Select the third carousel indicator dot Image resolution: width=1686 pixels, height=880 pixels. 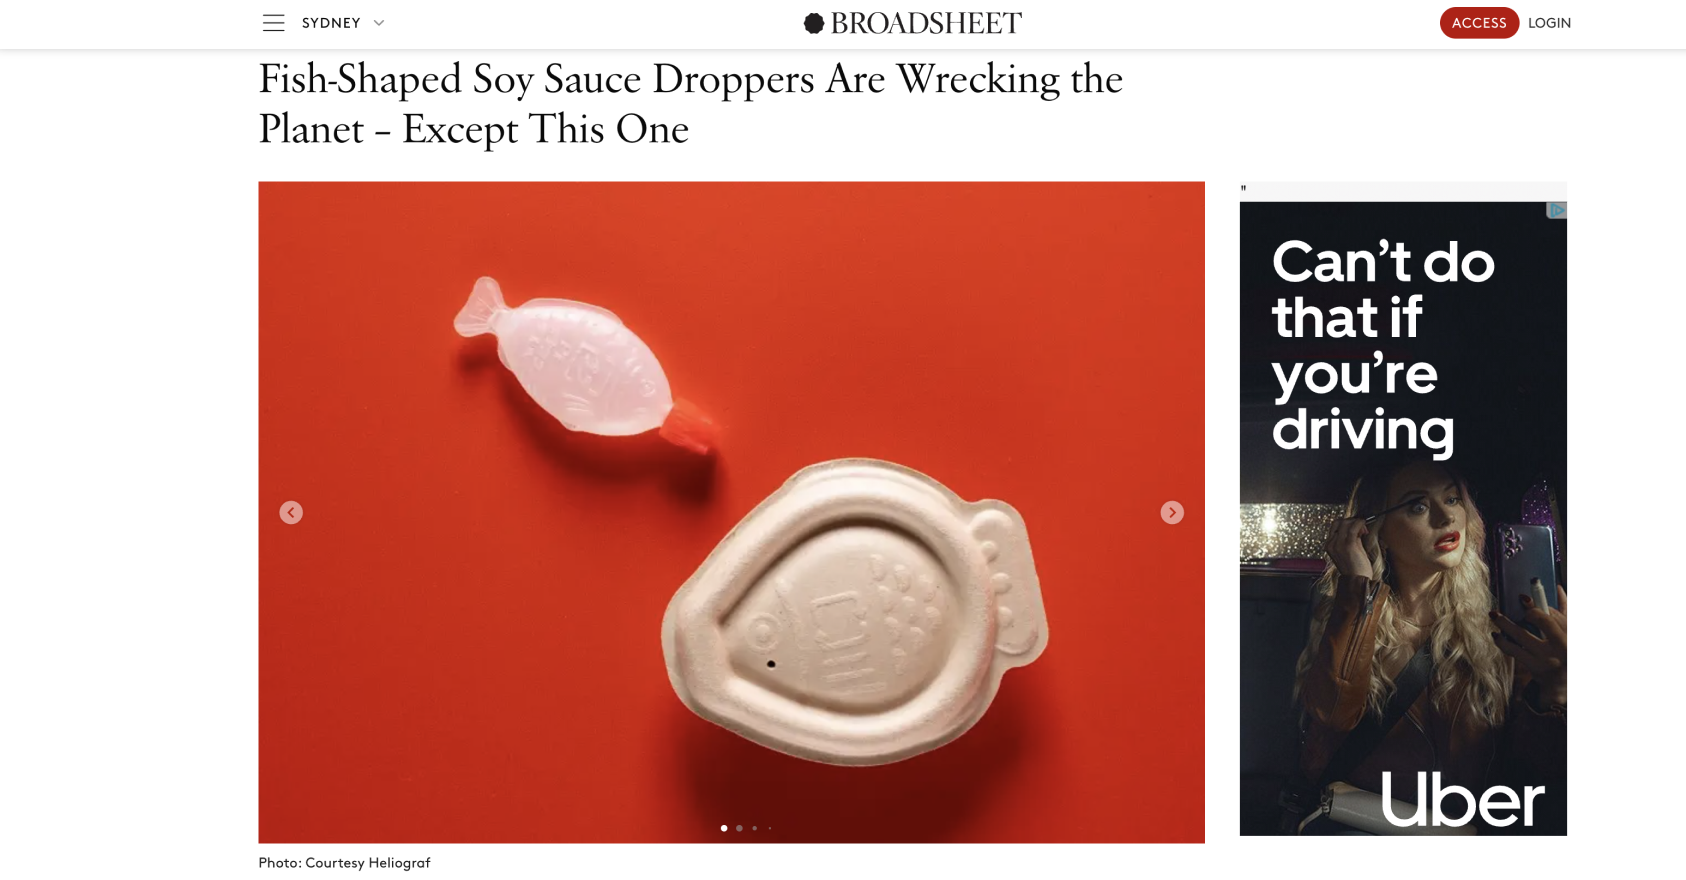coord(754,828)
